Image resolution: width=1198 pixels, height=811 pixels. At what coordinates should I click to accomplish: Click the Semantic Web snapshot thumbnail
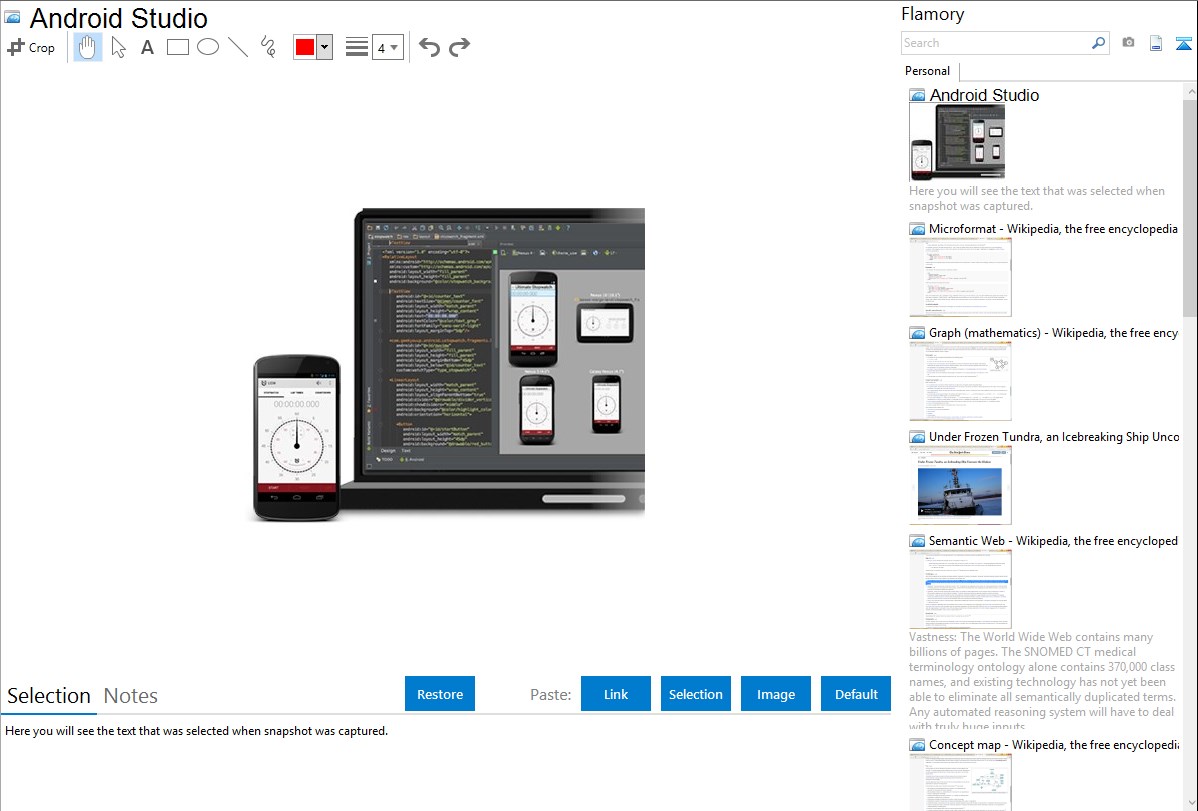[960, 589]
